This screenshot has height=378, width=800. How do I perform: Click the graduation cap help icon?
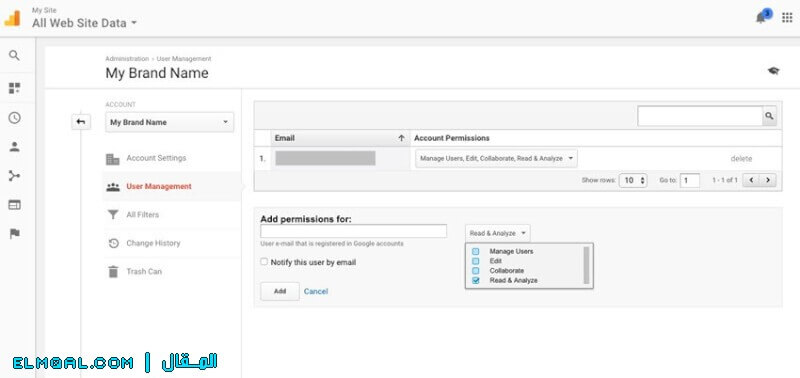tap(773, 71)
